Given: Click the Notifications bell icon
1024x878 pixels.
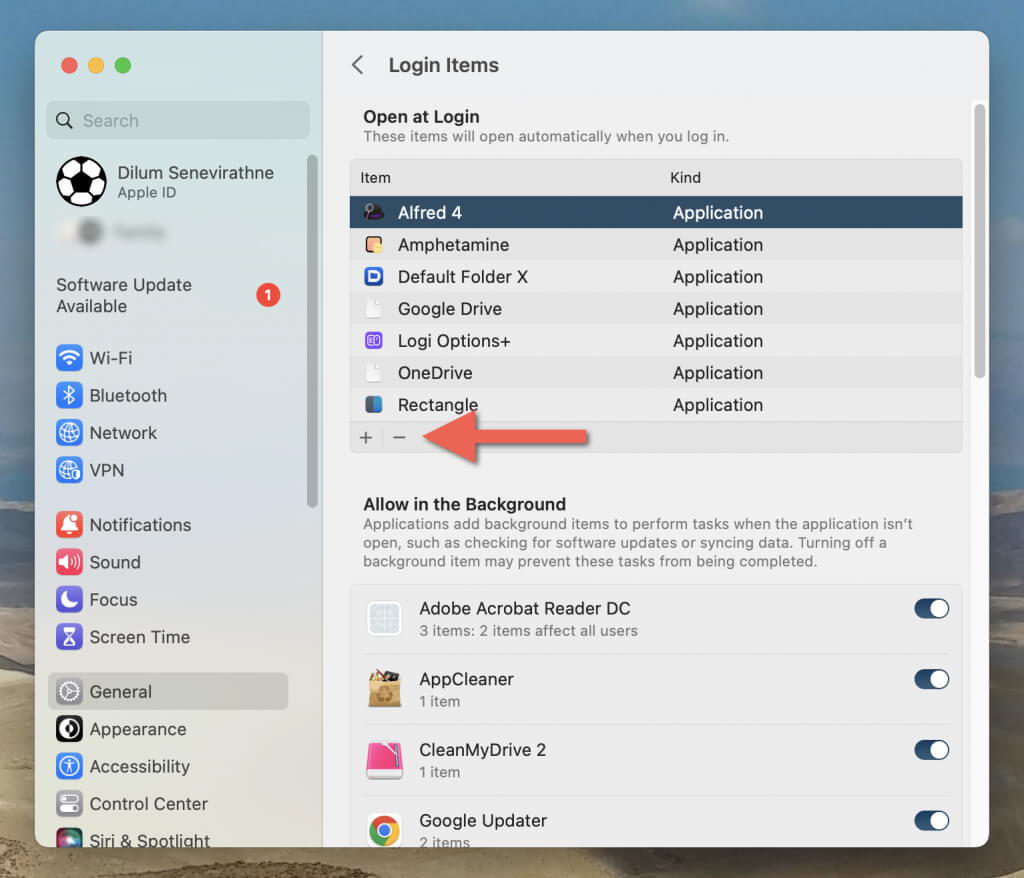Looking at the screenshot, I should (x=69, y=525).
